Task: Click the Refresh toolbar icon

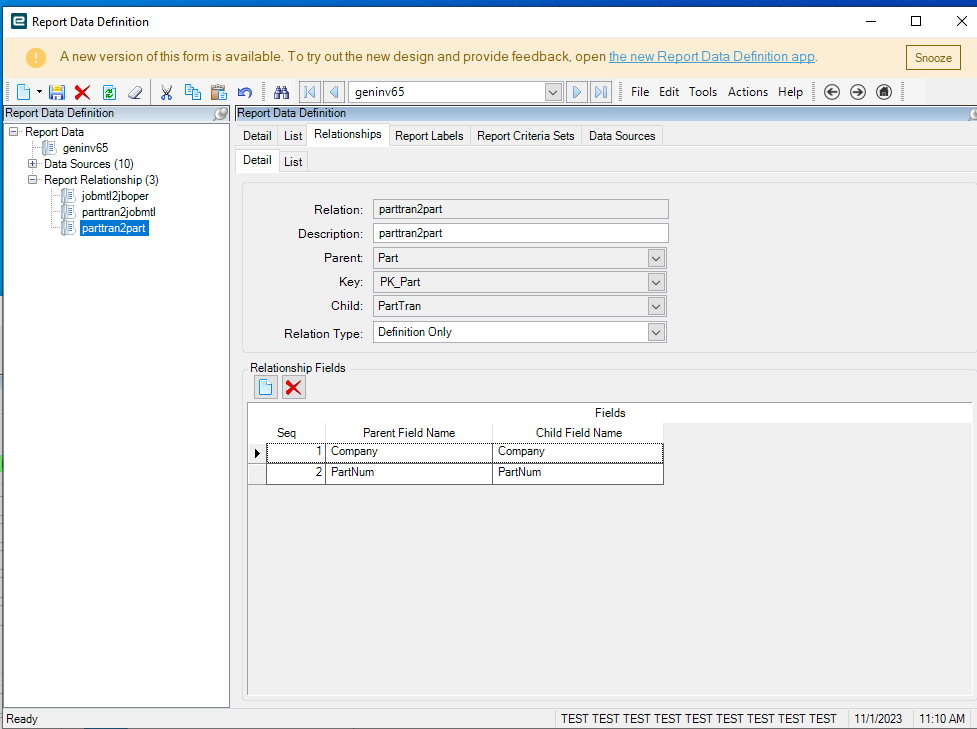Action: (109, 92)
